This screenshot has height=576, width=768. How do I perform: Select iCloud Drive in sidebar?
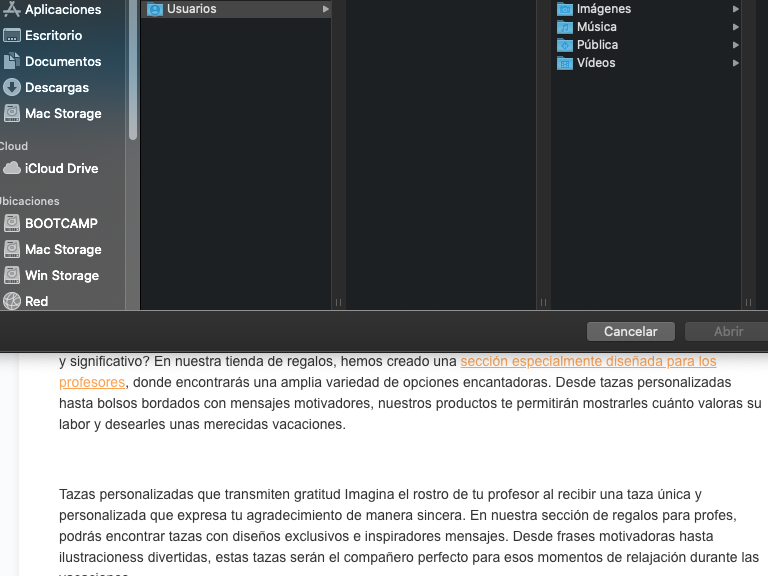(60, 168)
